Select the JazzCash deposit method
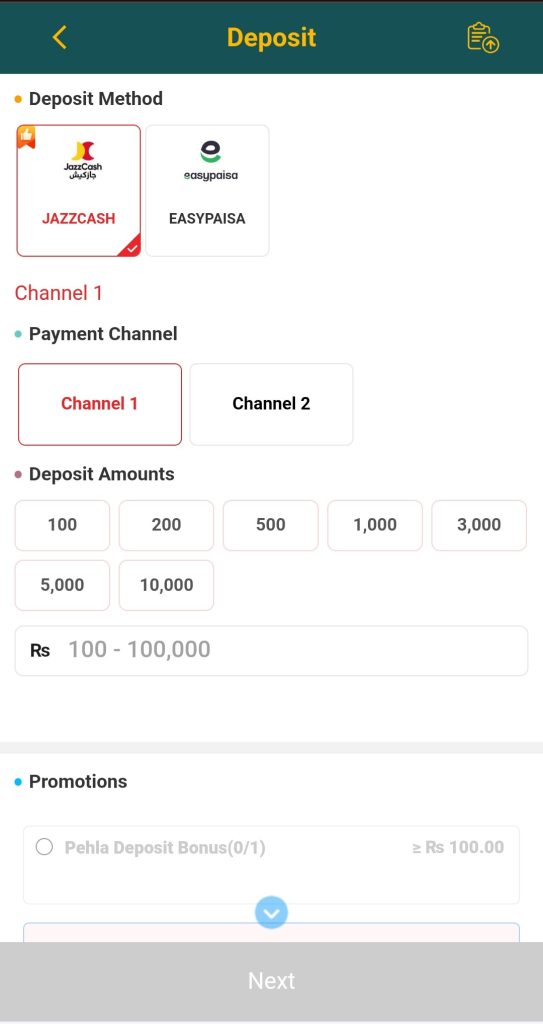543x1024 pixels. pos(78,191)
